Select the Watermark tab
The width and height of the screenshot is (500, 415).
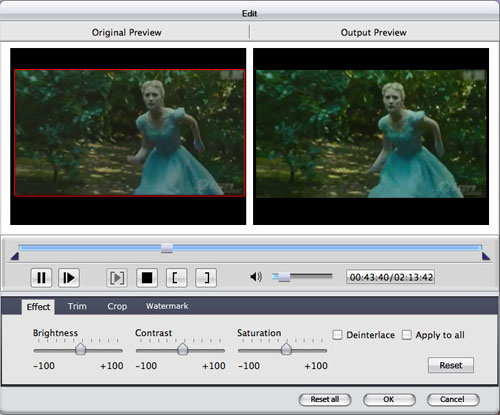(x=167, y=306)
